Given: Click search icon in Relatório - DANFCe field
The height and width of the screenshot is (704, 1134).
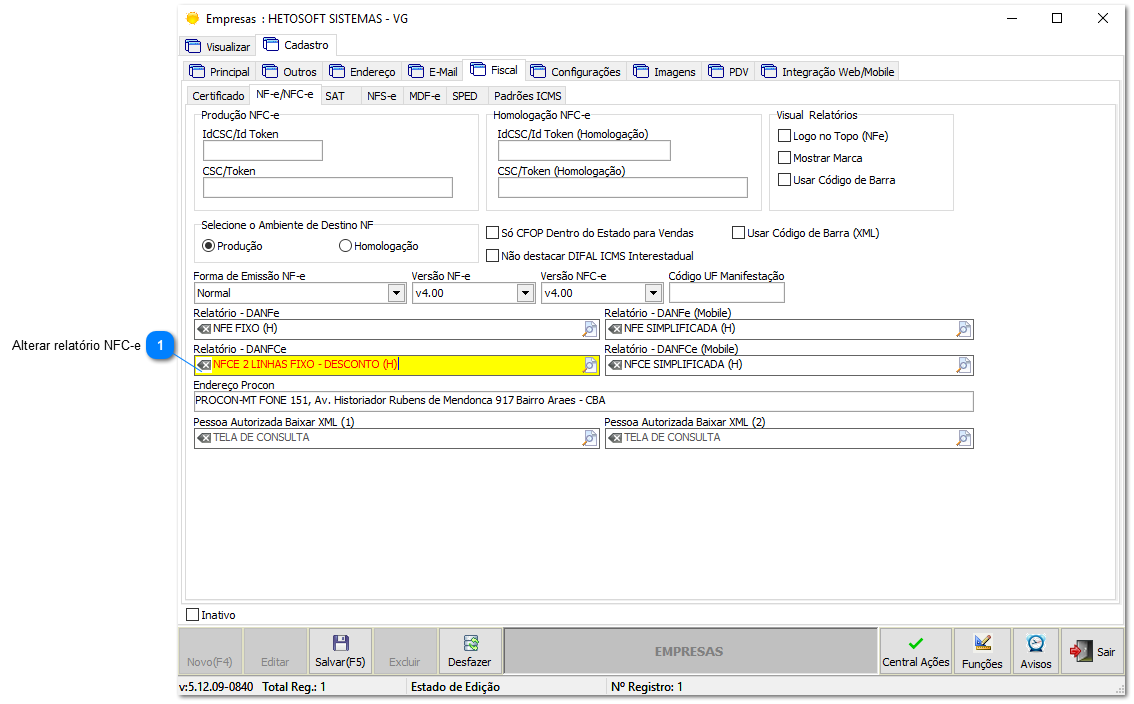Looking at the screenshot, I should (590, 365).
